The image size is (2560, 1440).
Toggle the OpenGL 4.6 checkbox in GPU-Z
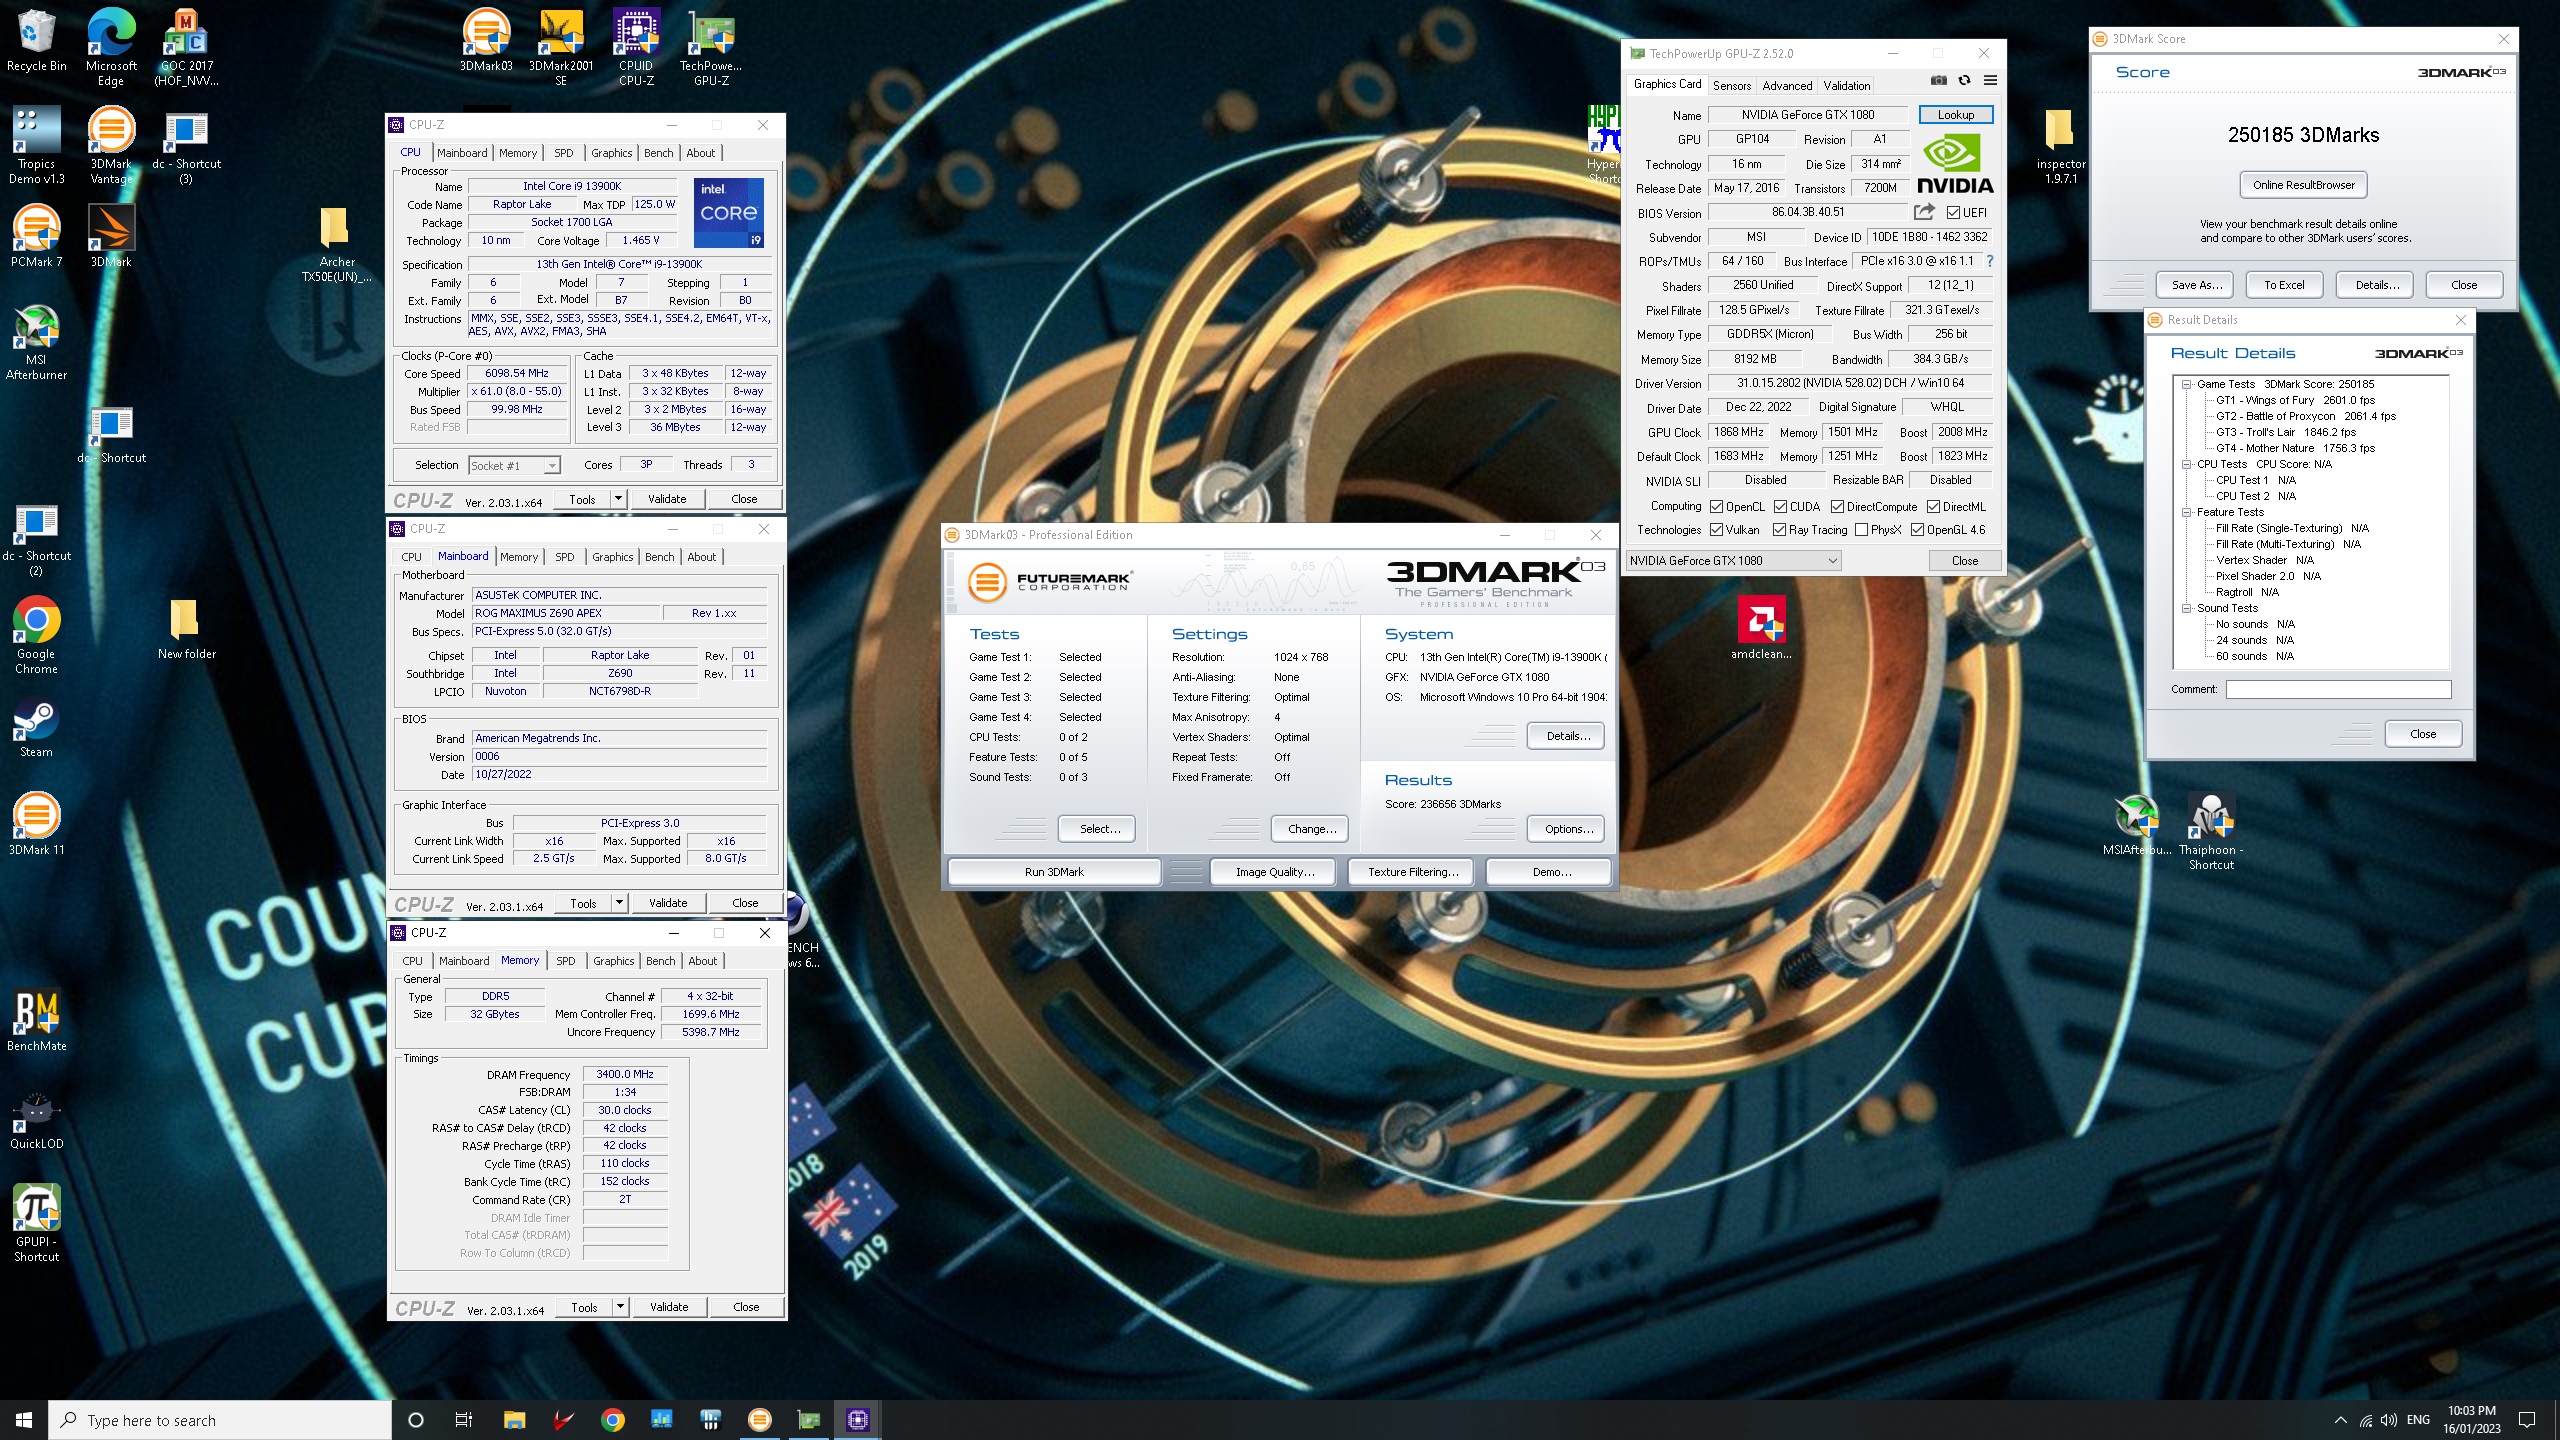(x=1917, y=530)
